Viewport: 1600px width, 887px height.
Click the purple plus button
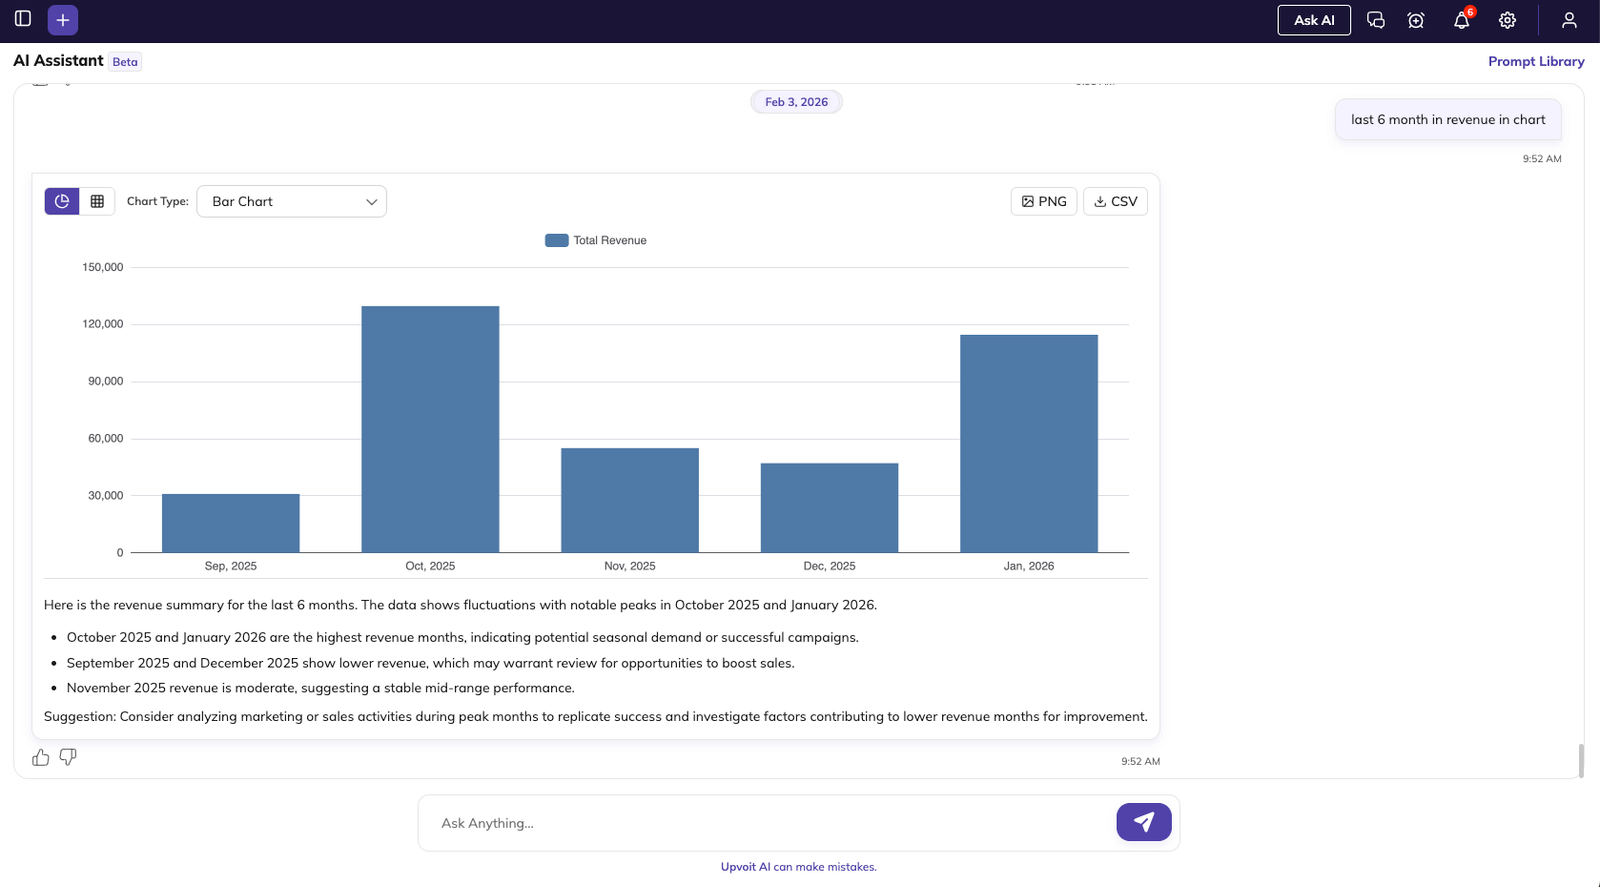click(x=63, y=20)
